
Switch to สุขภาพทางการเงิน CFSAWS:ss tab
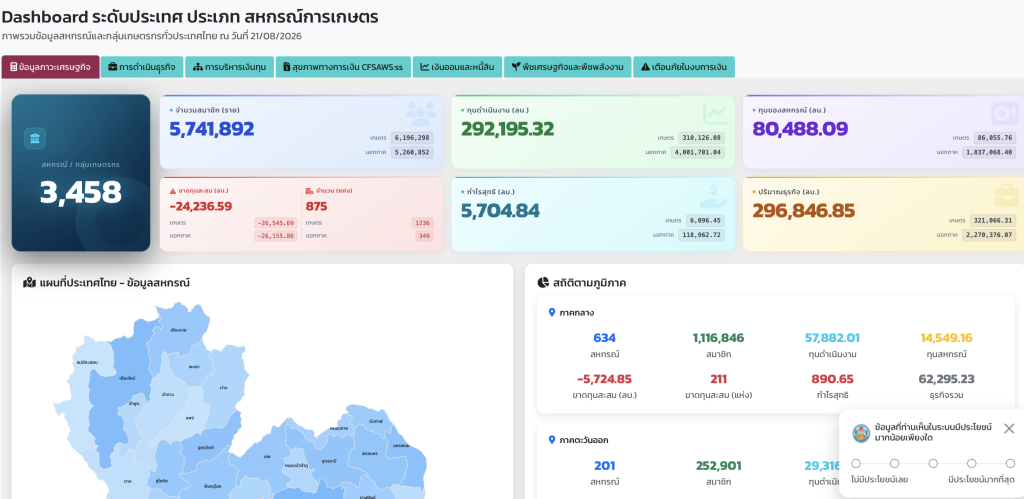343,67
